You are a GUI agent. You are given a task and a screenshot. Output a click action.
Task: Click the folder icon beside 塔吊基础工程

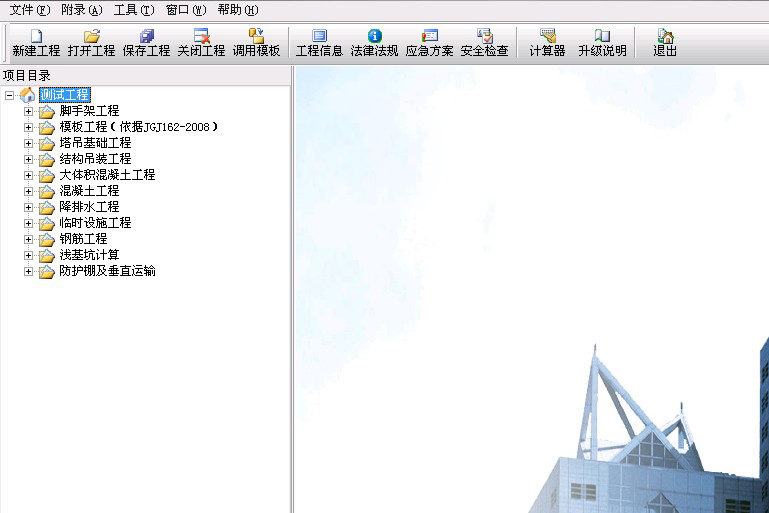click(47, 144)
